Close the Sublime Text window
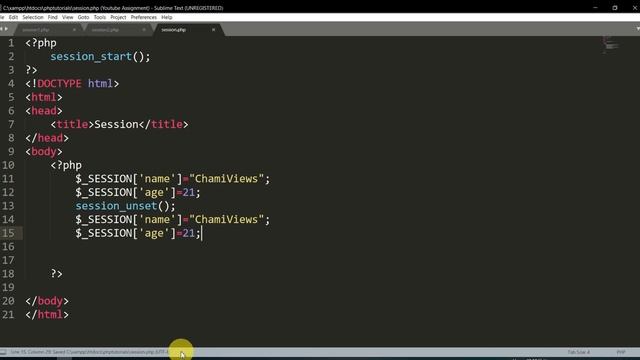Screen dimensions: 640x360 point(635,8)
